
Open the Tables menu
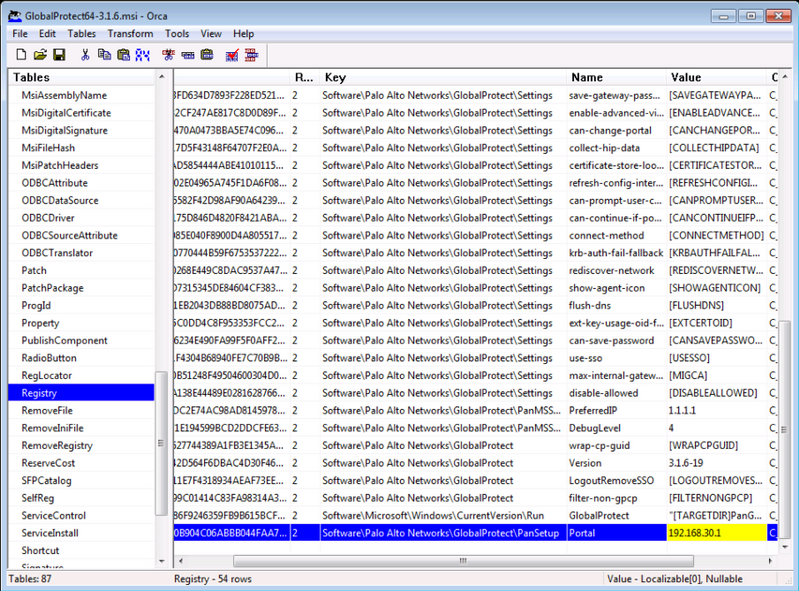(x=82, y=33)
